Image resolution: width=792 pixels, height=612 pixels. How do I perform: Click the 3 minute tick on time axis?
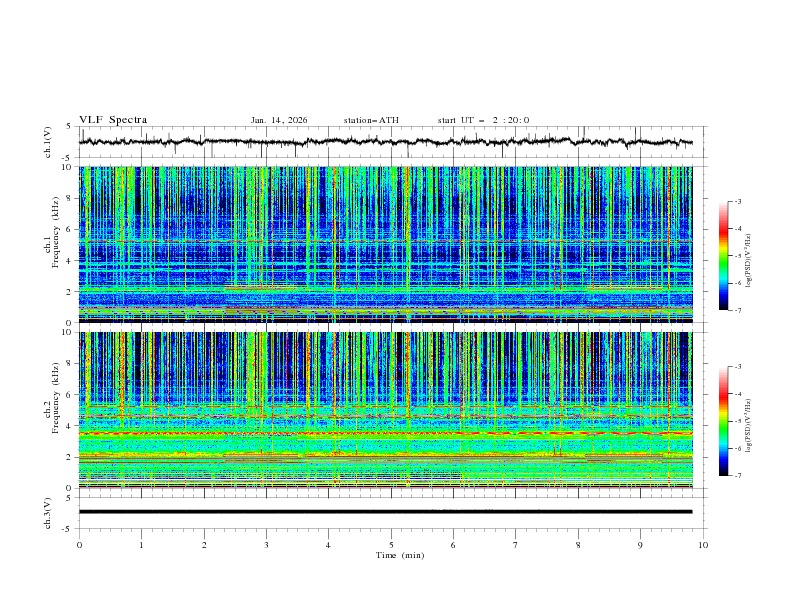[266, 545]
